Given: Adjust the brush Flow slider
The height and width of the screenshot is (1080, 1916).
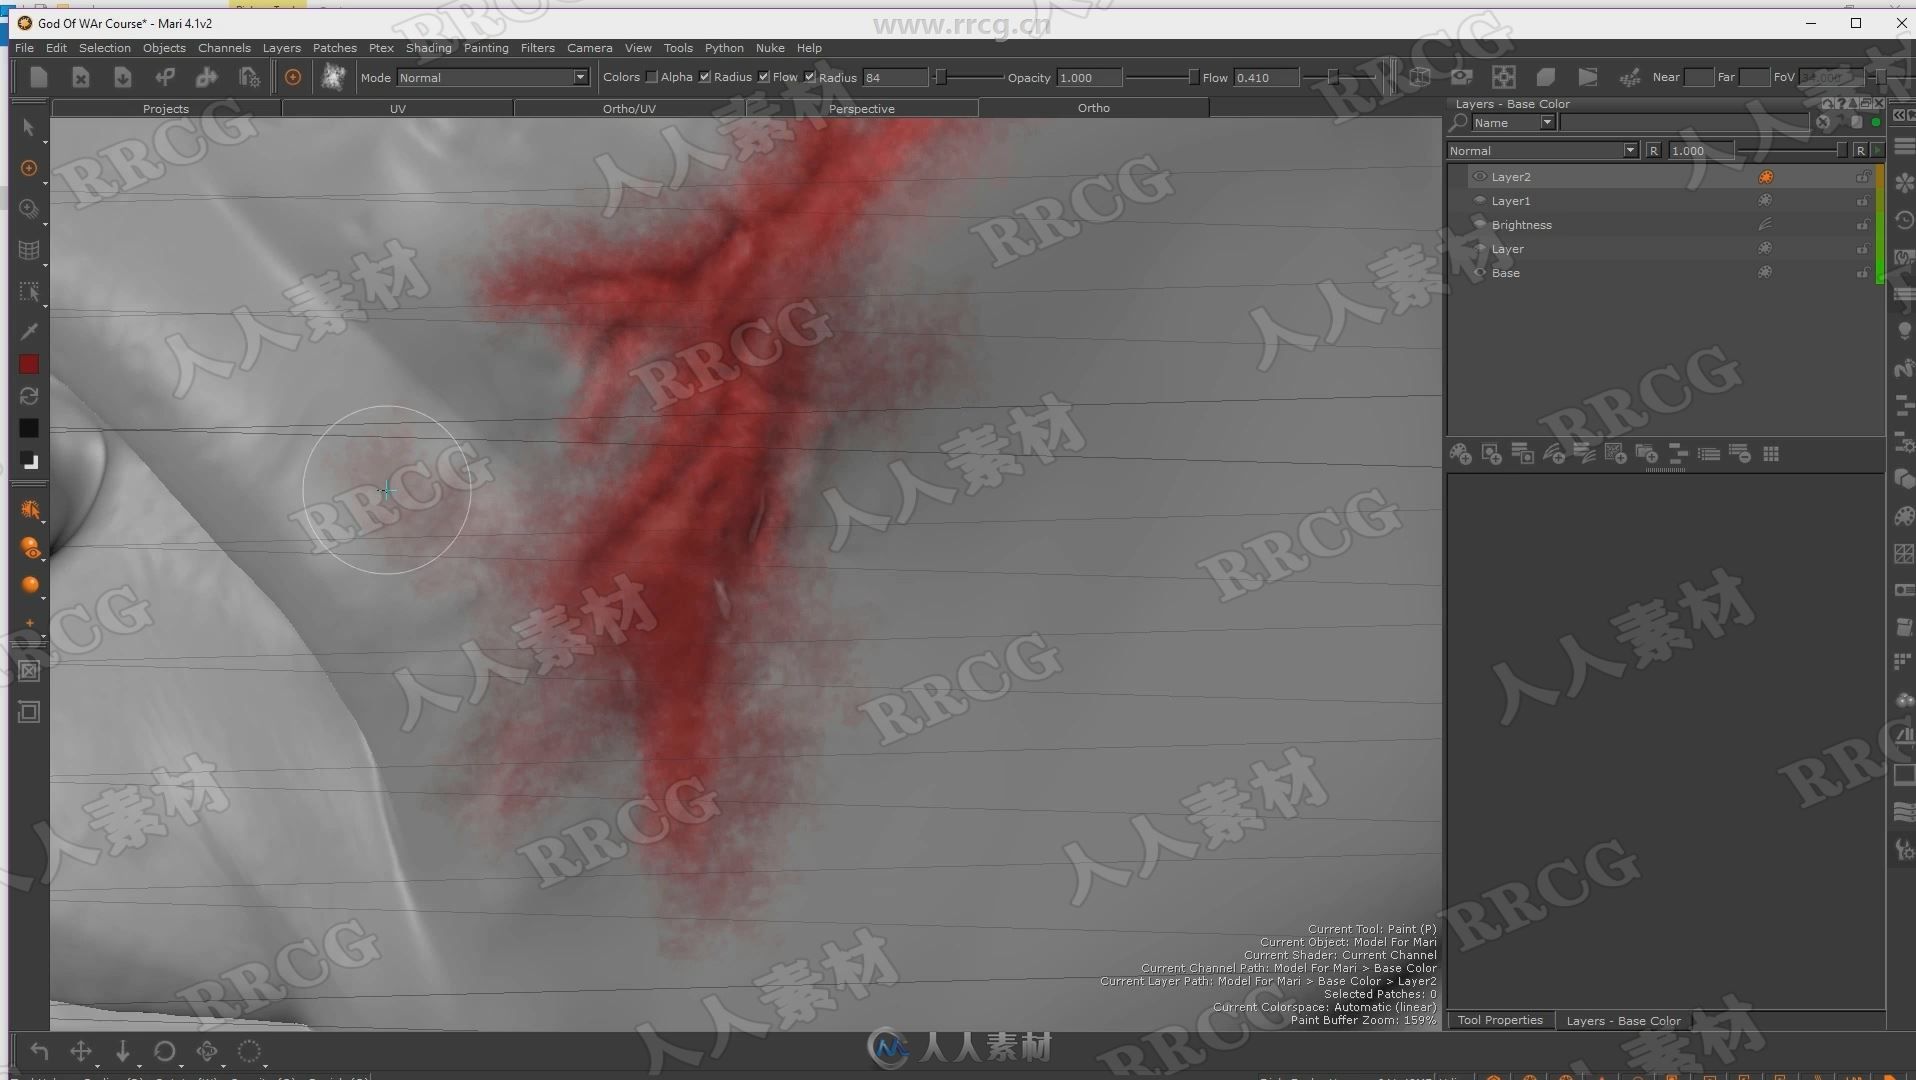Looking at the screenshot, I should pos(1338,77).
